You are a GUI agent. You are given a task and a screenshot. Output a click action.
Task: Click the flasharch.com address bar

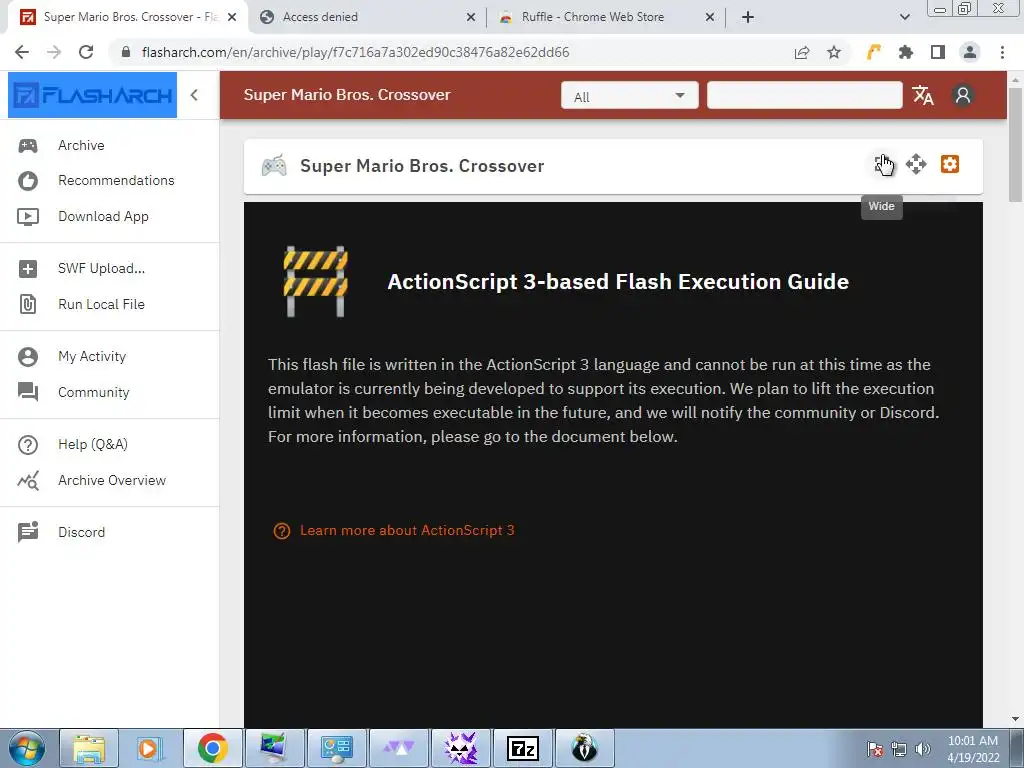[355, 52]
